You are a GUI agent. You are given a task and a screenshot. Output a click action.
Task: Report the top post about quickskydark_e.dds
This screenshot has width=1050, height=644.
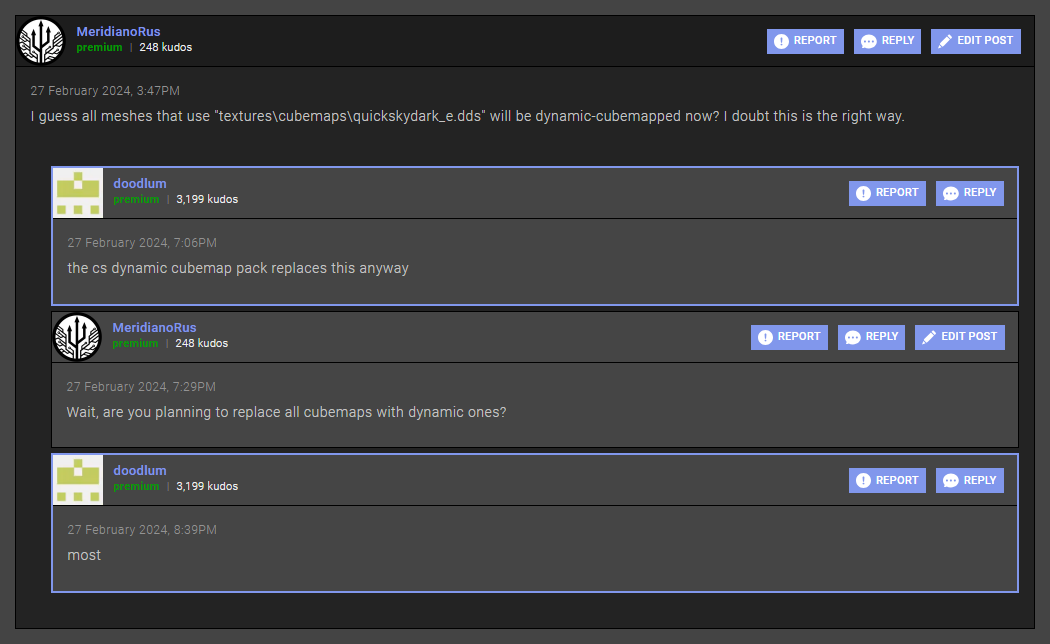[805, 41]
